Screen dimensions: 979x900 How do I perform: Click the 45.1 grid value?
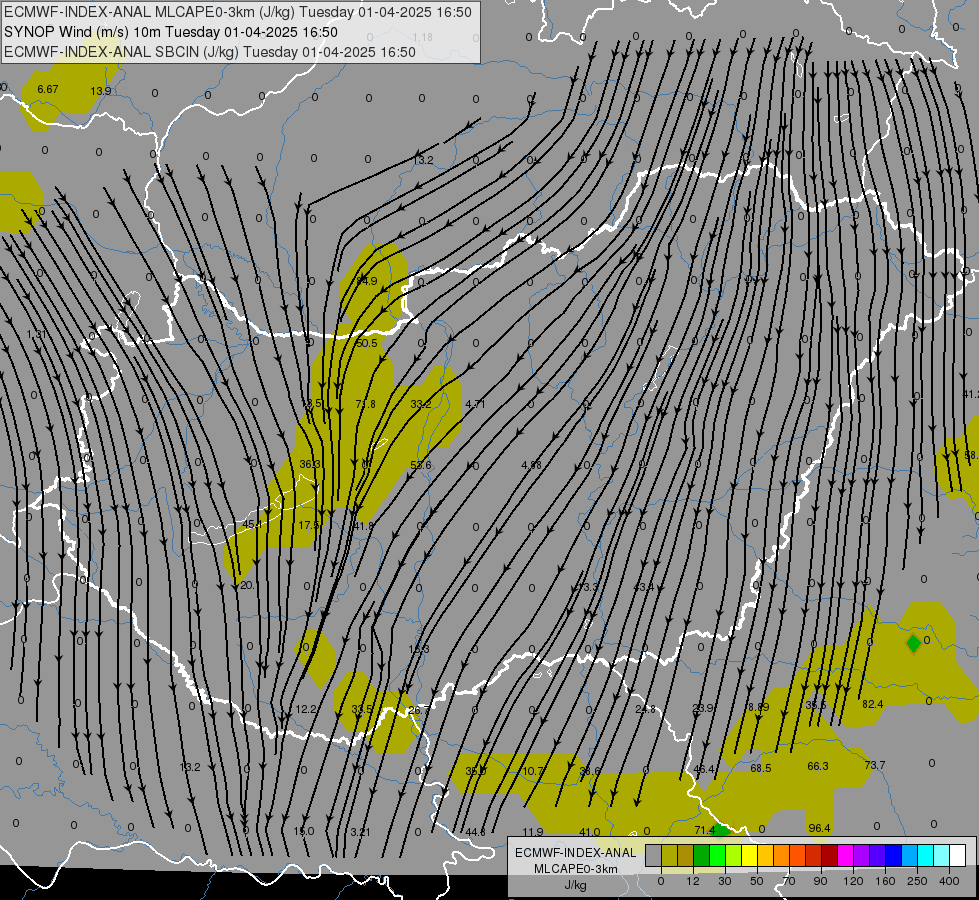pos(252,525)
